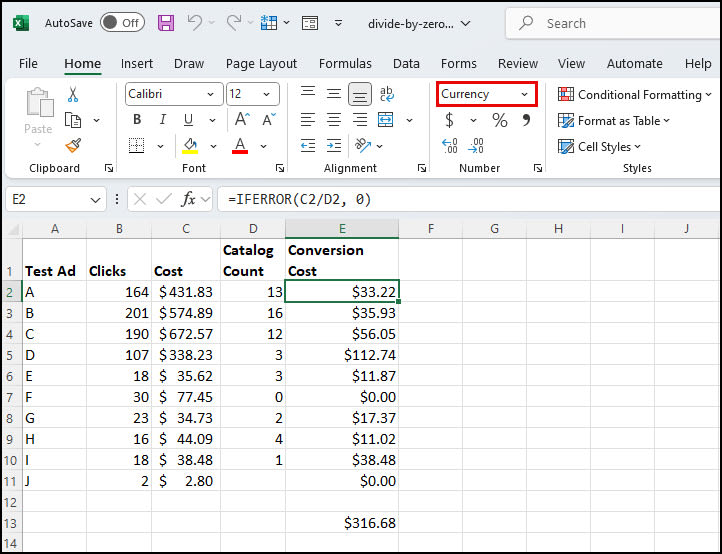Click the Undo arrow icon
The width and height of the screenshot is (722, 554).
pyautogui.click(x=195, y=23)
